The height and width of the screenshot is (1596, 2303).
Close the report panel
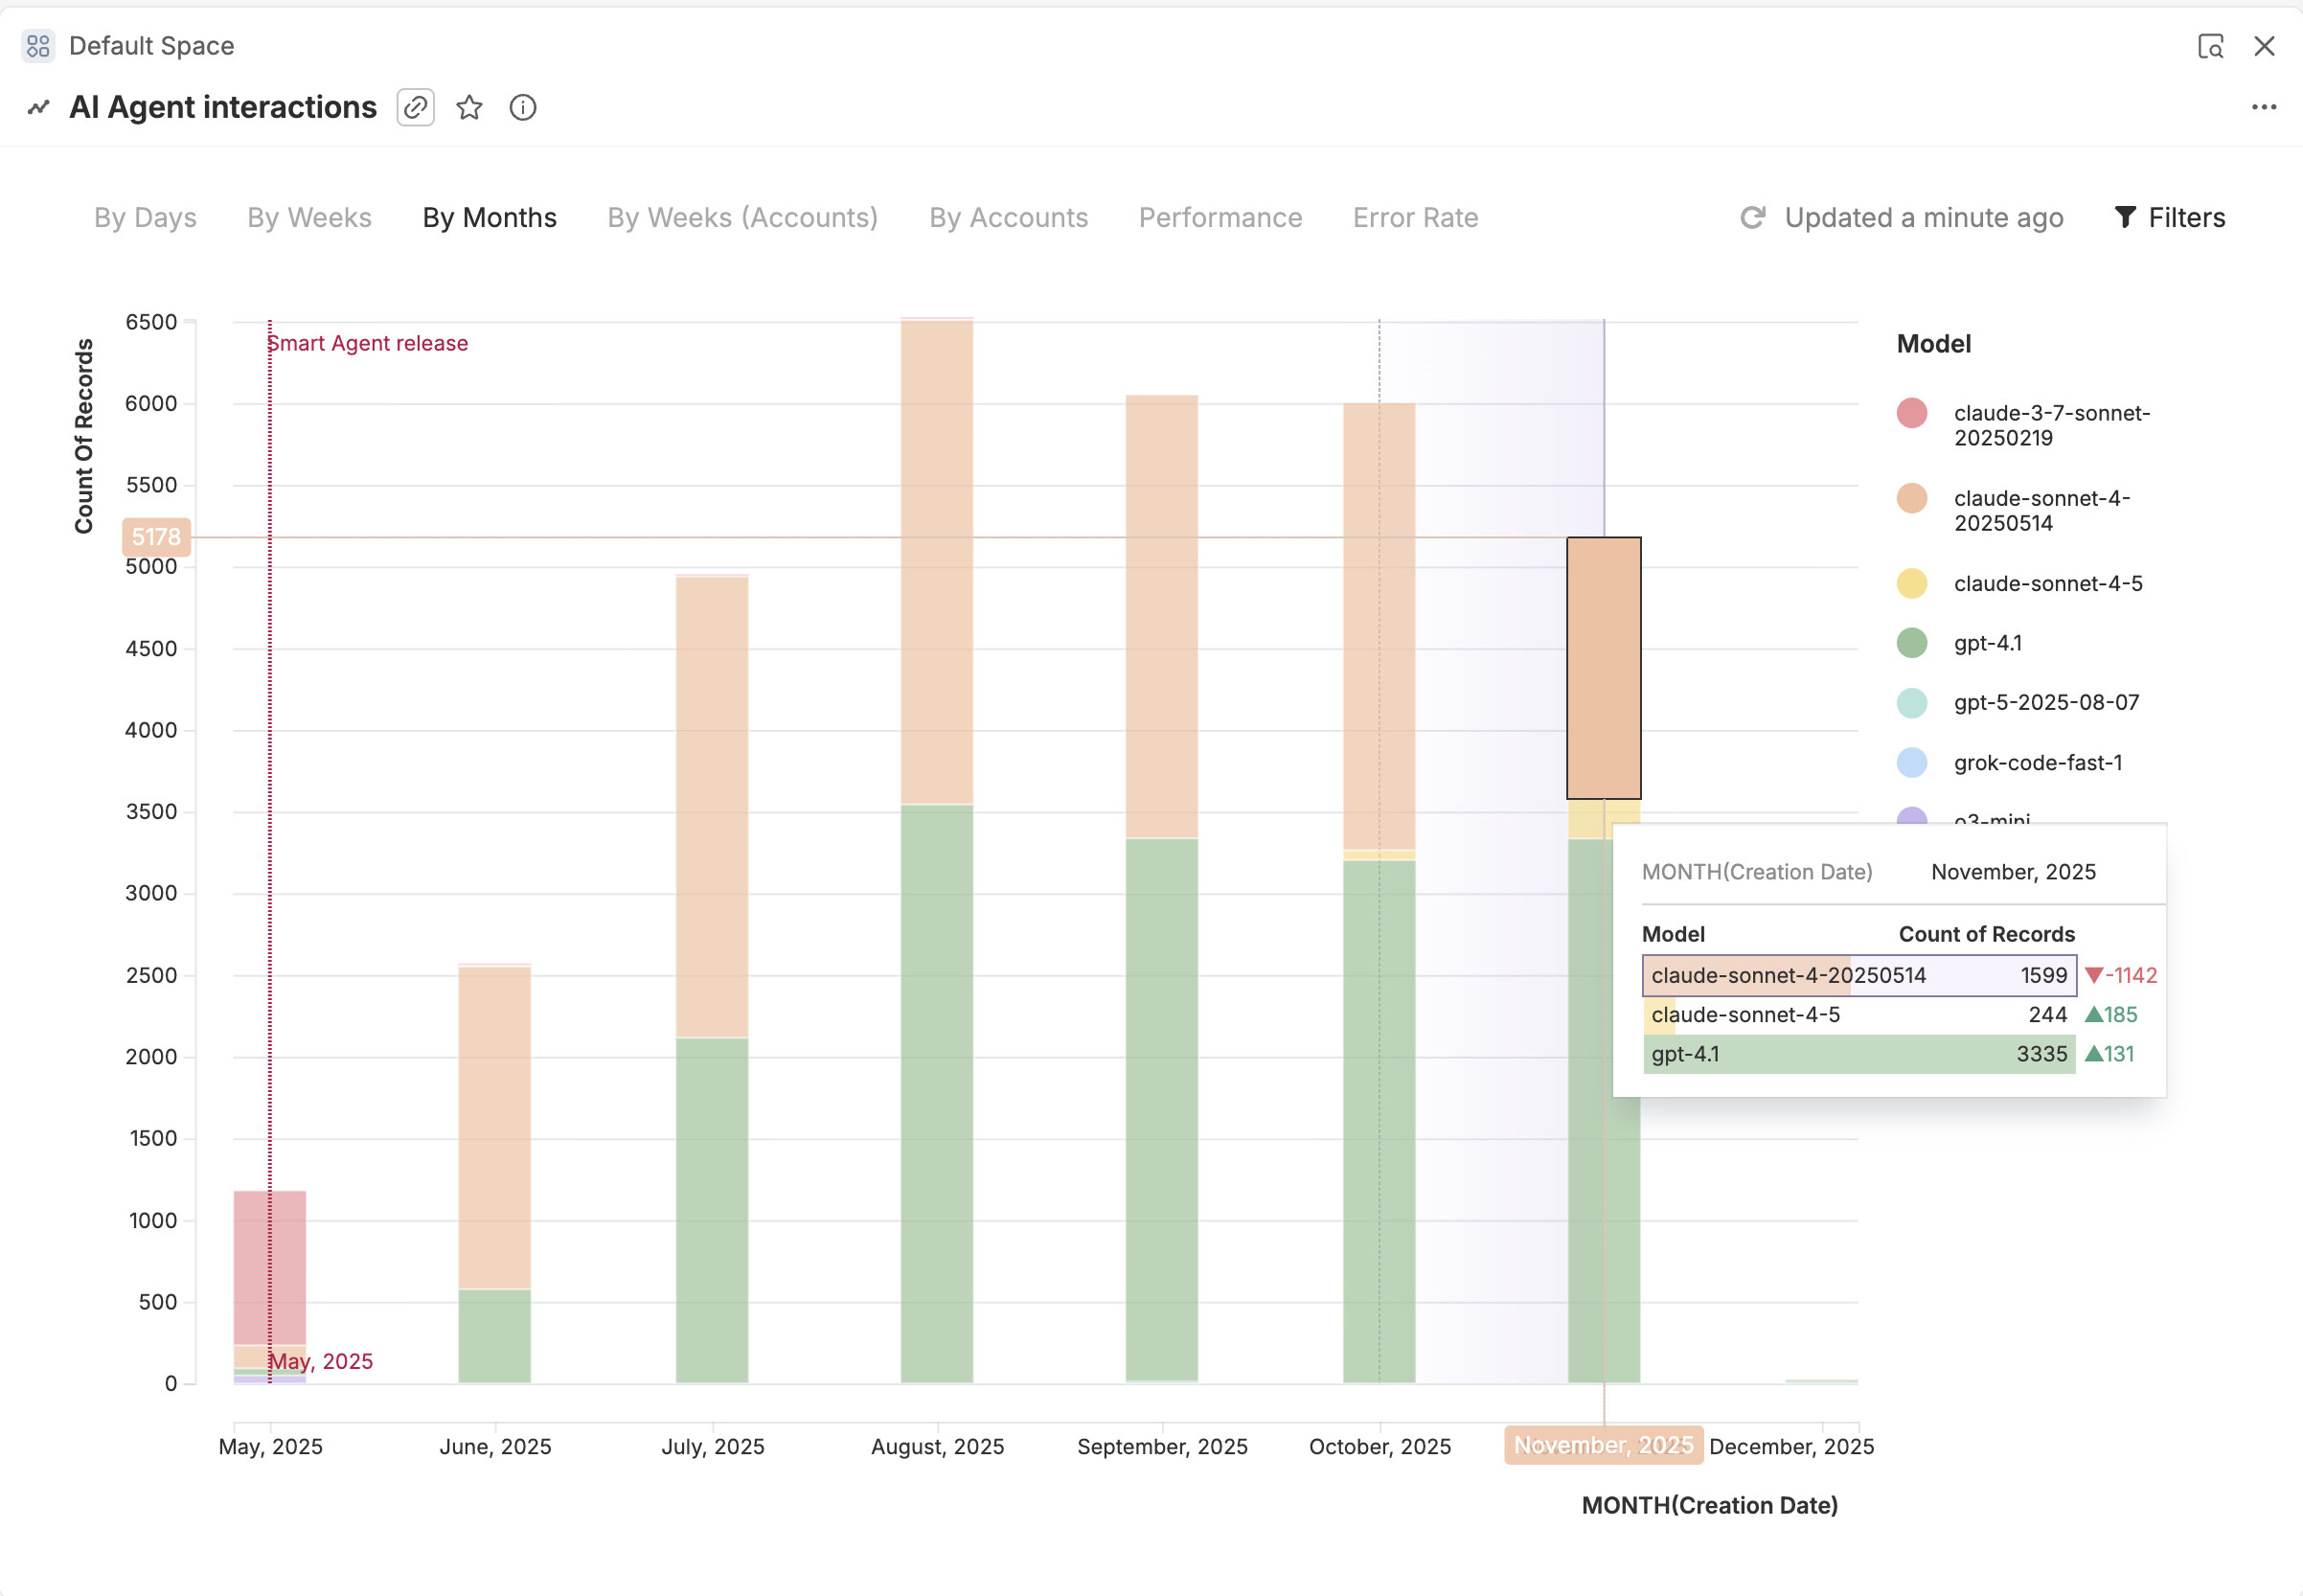[x=2264, y=46]
